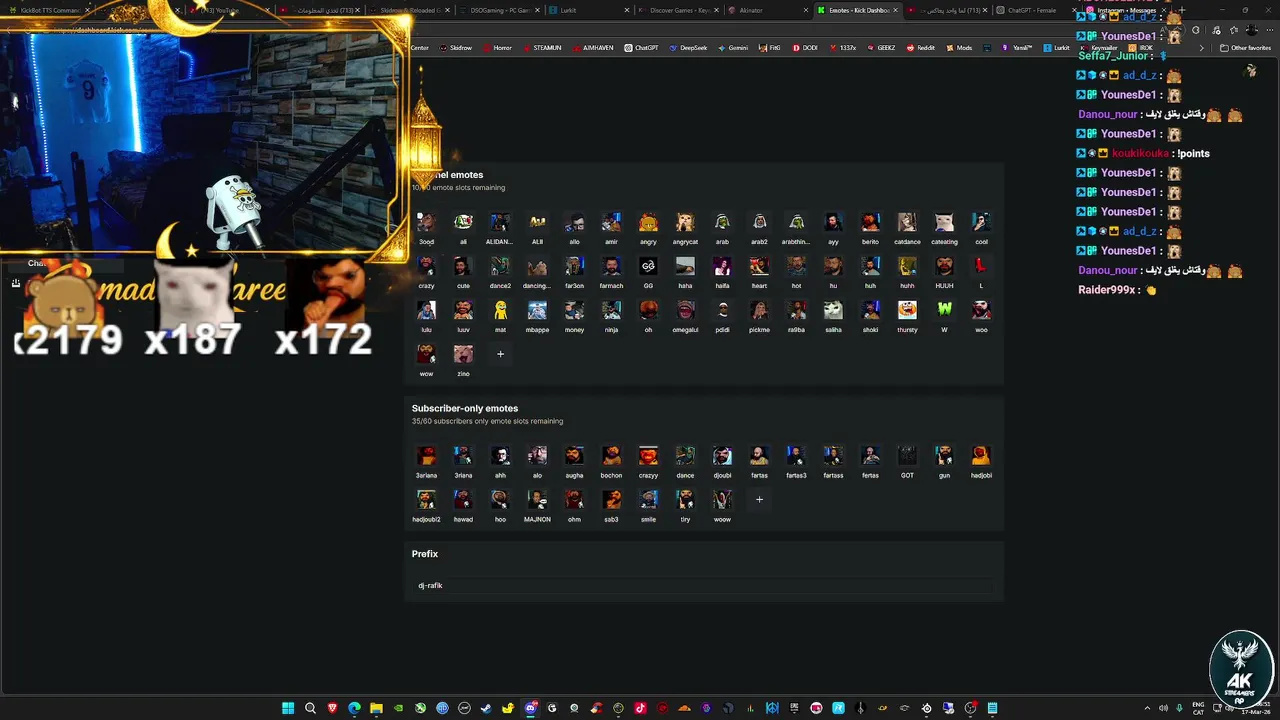Screen dimensions: 1280x720
Task: Open the 1337x bookmark
Action: (842, 48)
